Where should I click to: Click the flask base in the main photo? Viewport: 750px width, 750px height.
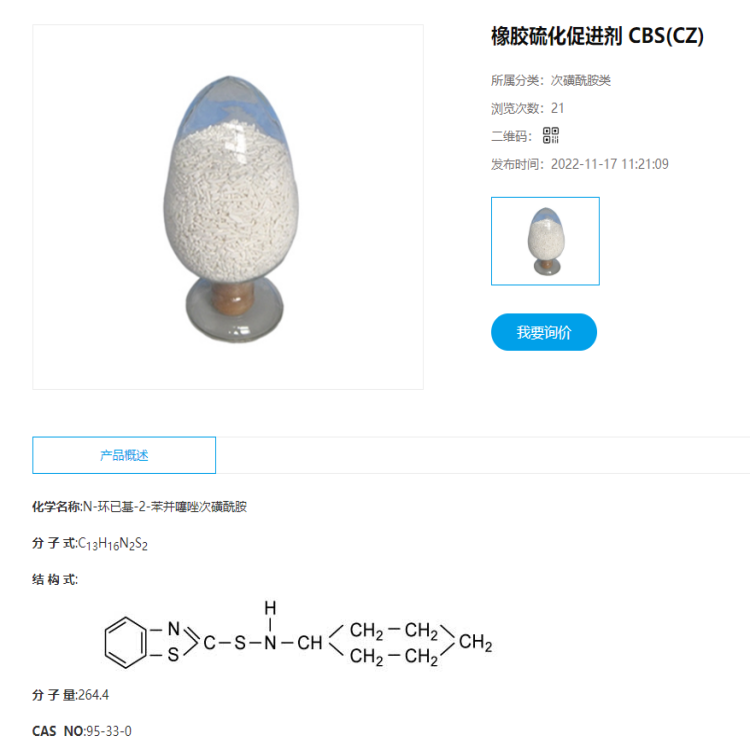[234, 311]
